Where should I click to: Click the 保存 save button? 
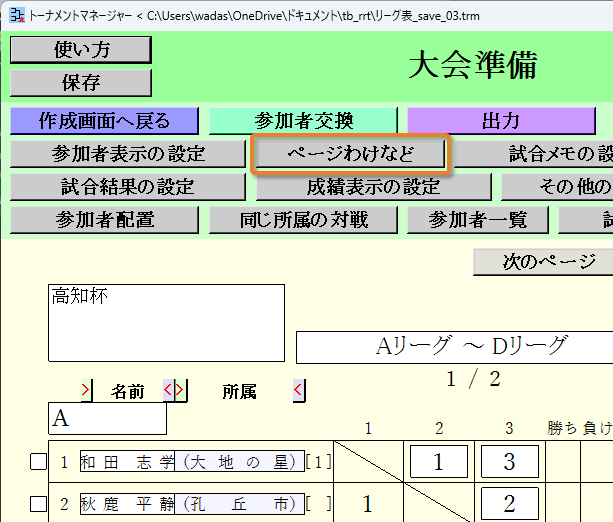(x=81, y=83)
